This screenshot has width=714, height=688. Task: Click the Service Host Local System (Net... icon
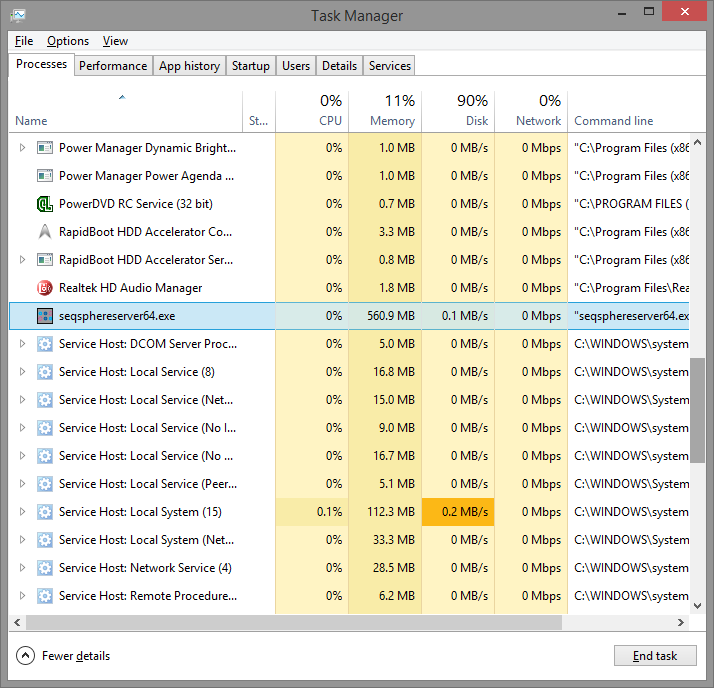click(45, 540)
